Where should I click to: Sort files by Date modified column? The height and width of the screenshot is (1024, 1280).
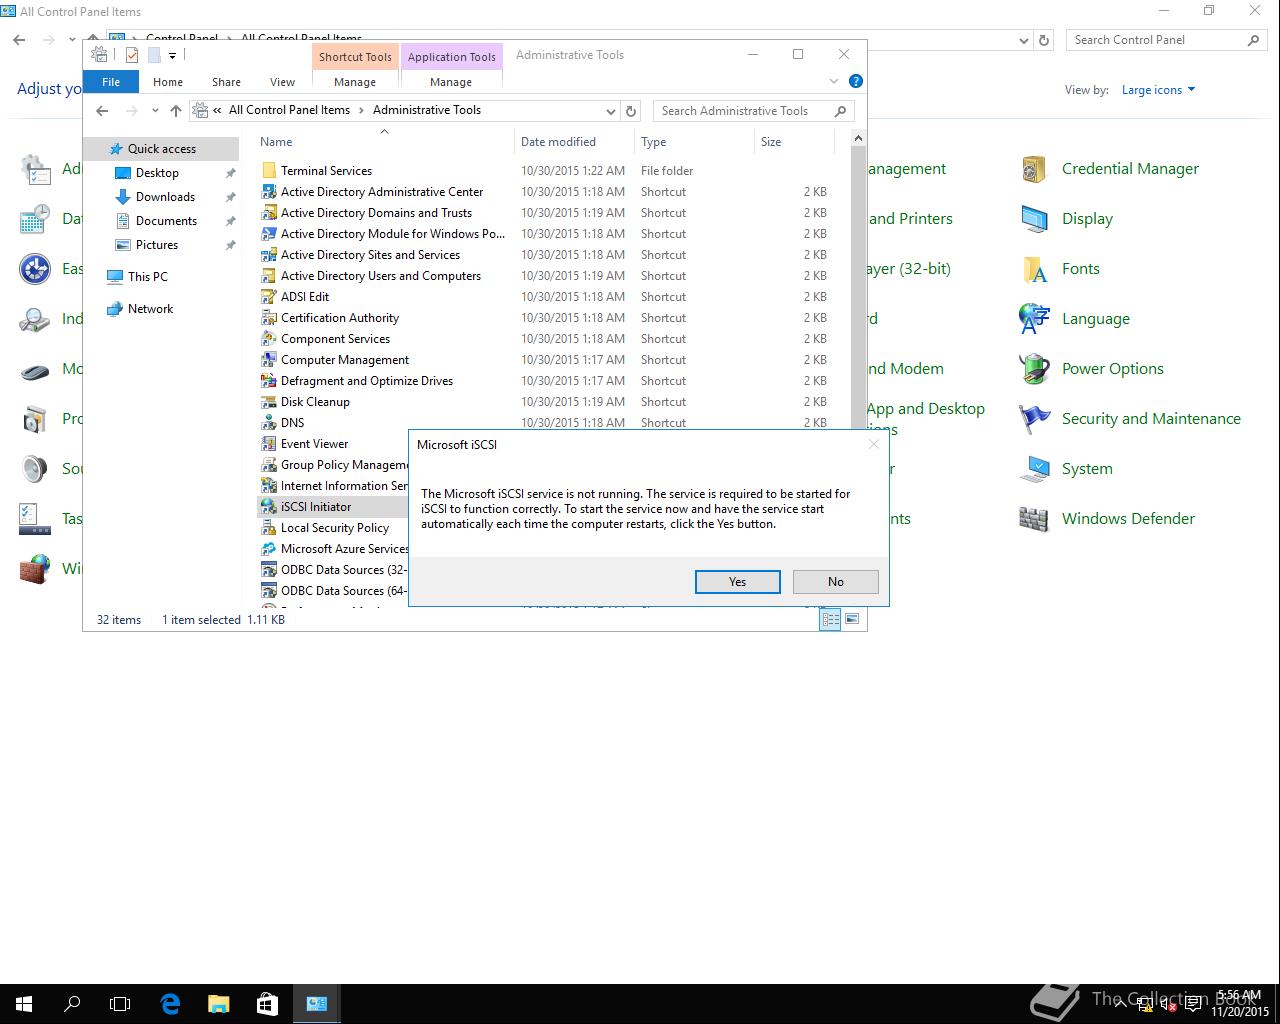coord(558,142)
